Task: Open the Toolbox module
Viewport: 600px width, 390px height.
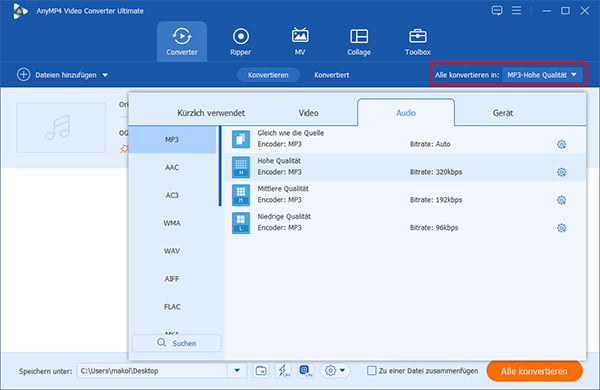Action: pyautogui.click(x=418, y=41)
